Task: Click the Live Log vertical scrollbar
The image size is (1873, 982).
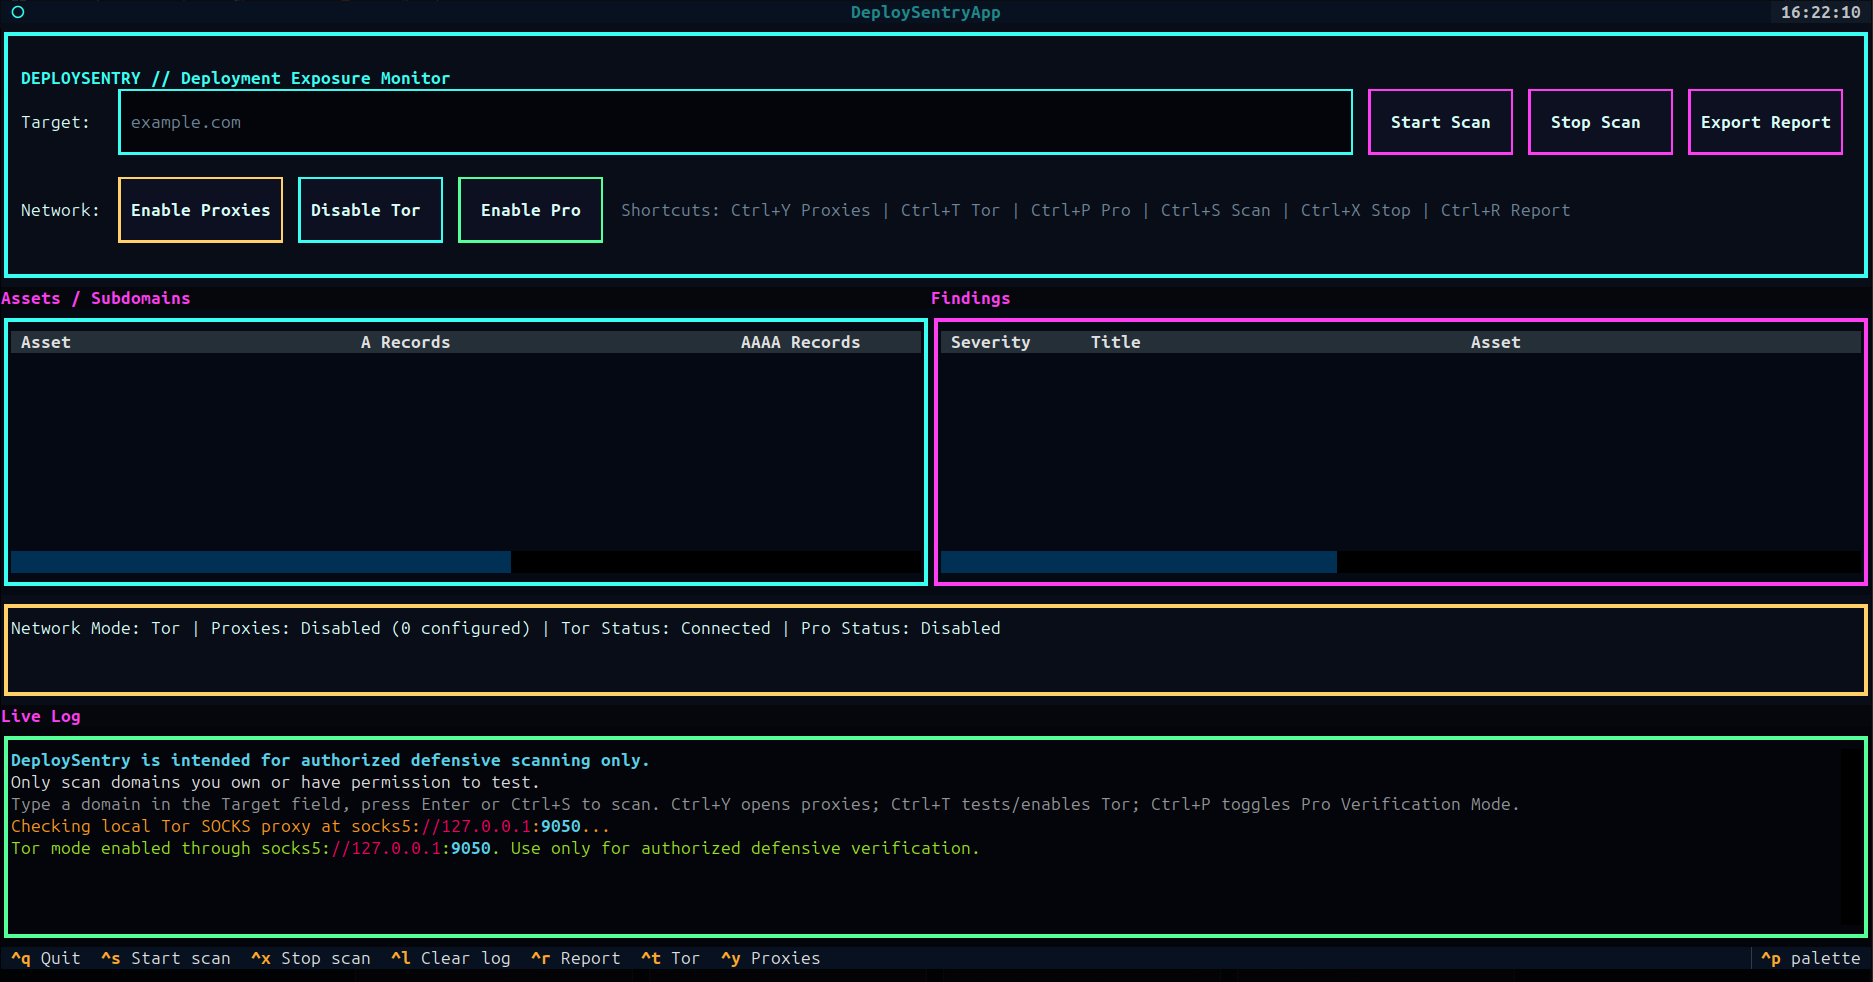Action: tap(1851, 837)
